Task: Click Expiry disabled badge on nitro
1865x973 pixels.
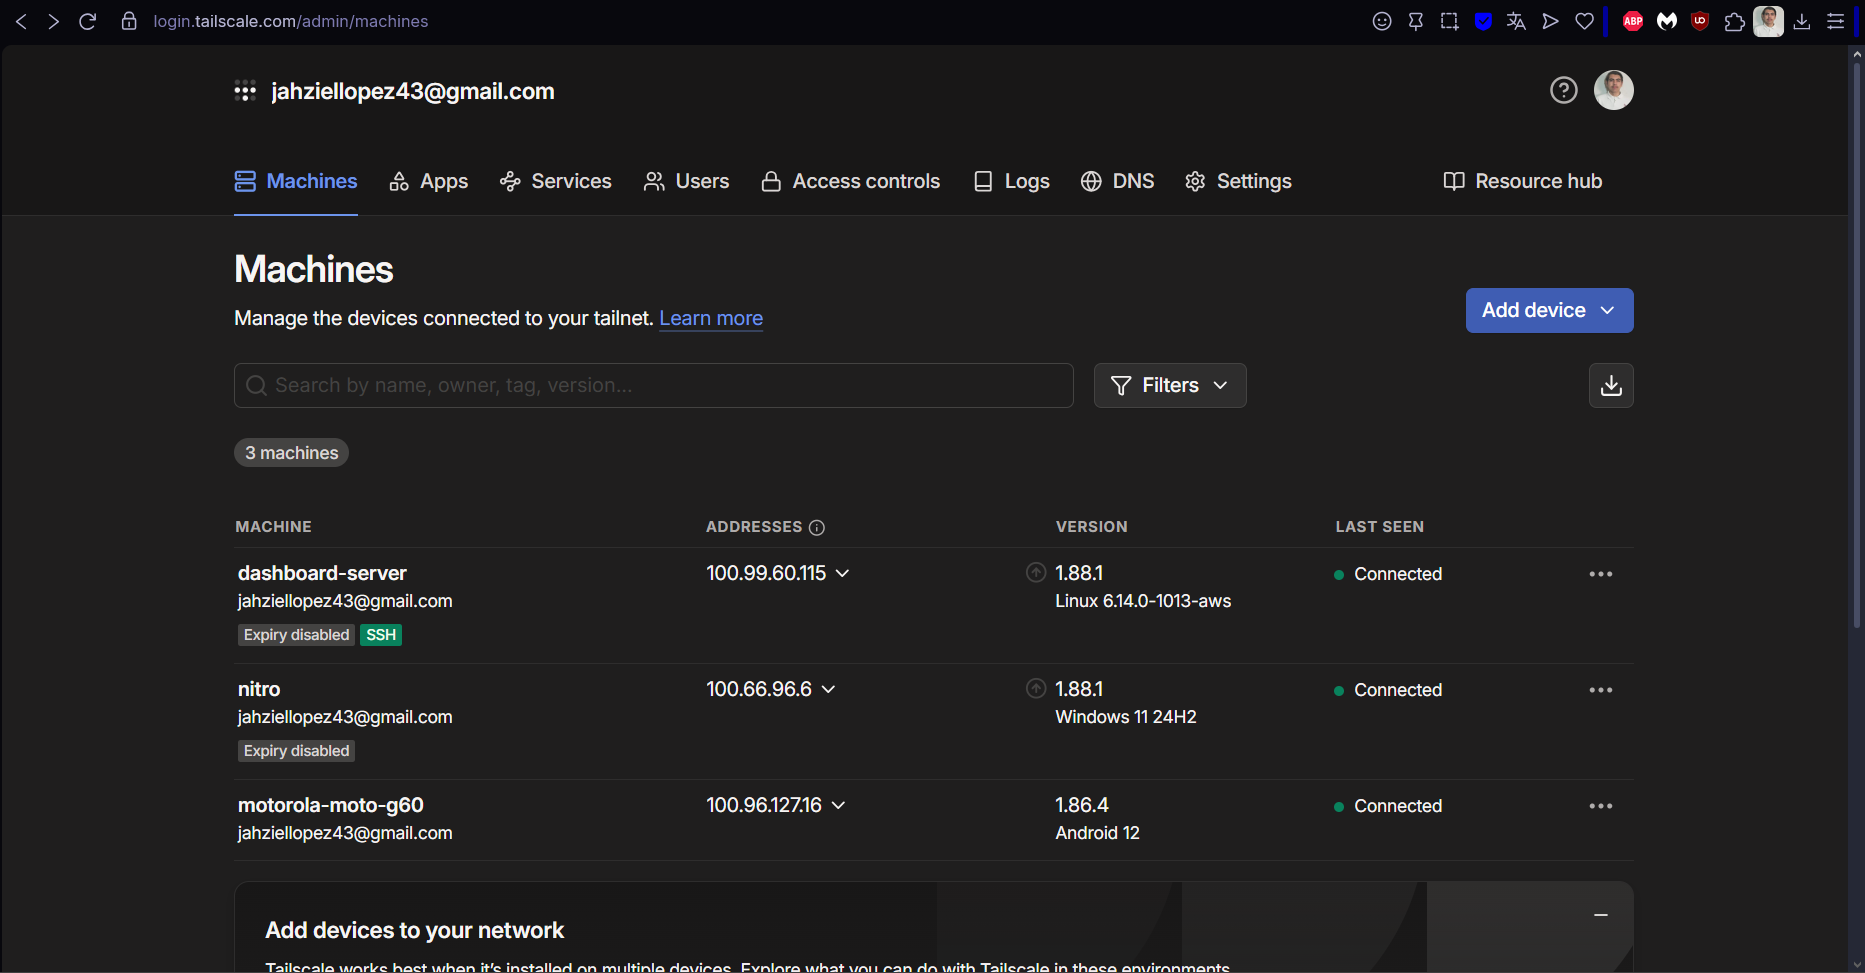Action: (x=296, y=751)
